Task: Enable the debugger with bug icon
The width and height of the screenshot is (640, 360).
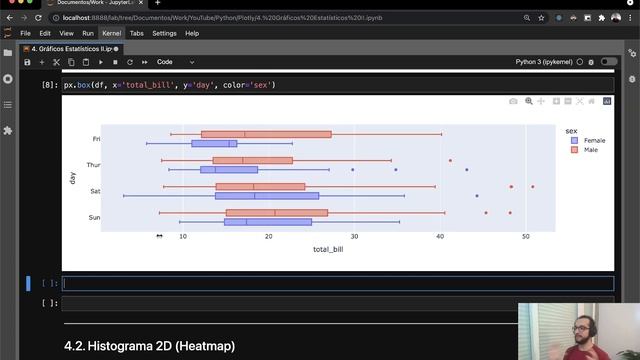Action: pyautogui.click(x=591, y=62)
